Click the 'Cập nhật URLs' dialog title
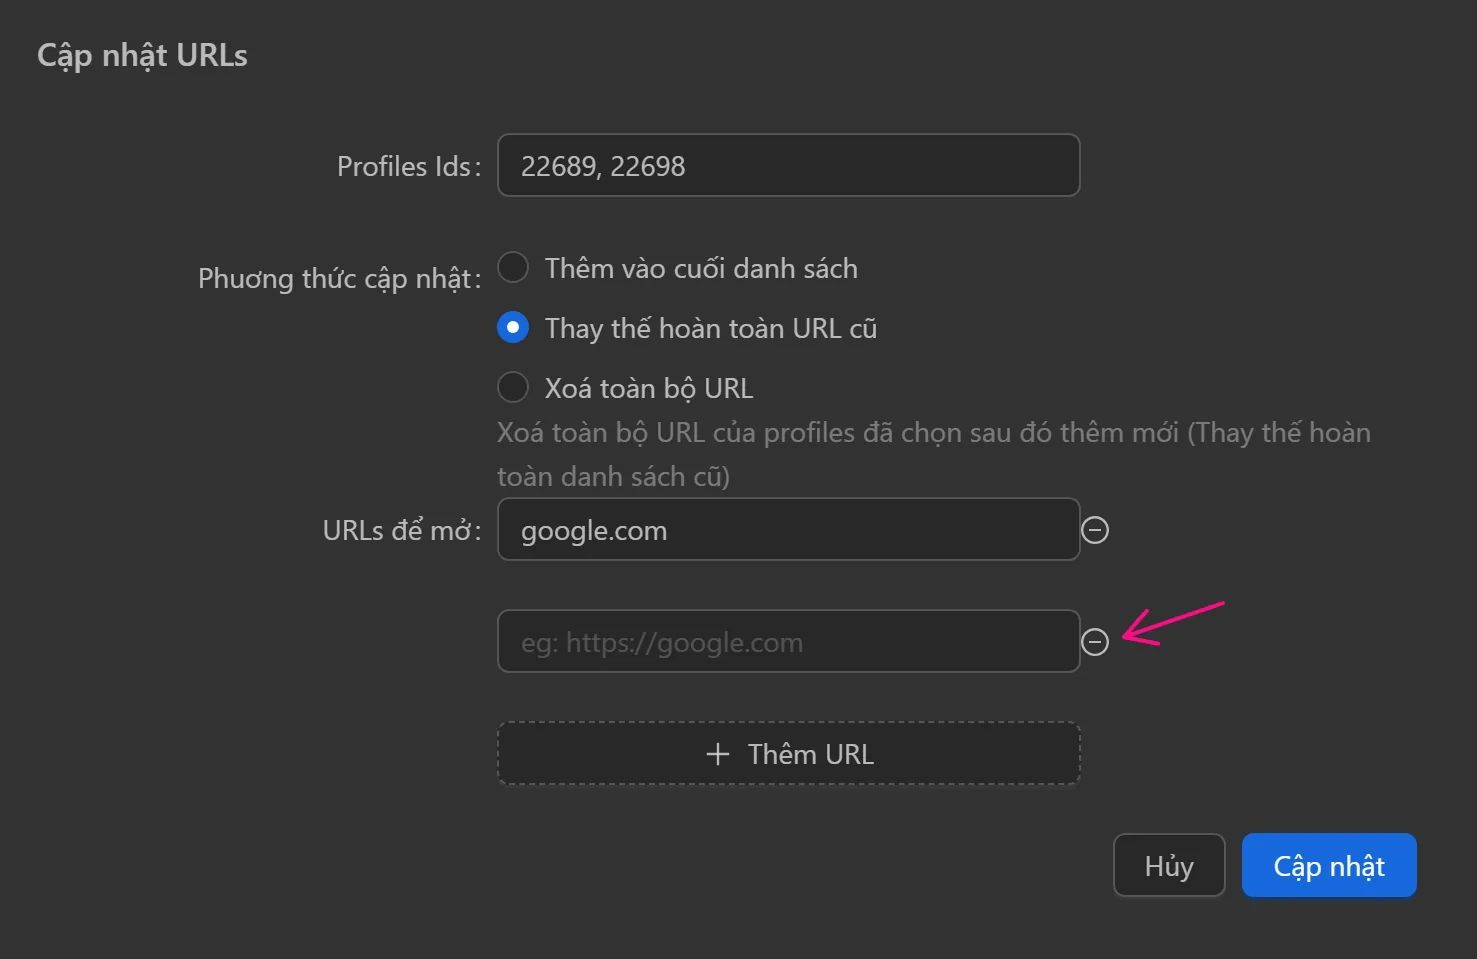 click(x=142, y=56)
